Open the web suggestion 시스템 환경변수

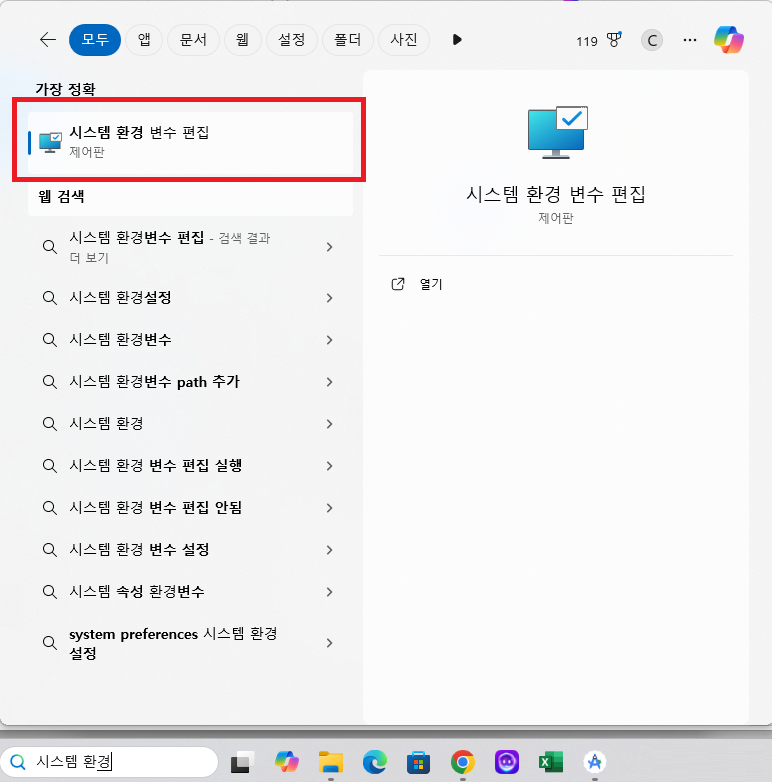[191, 340]
